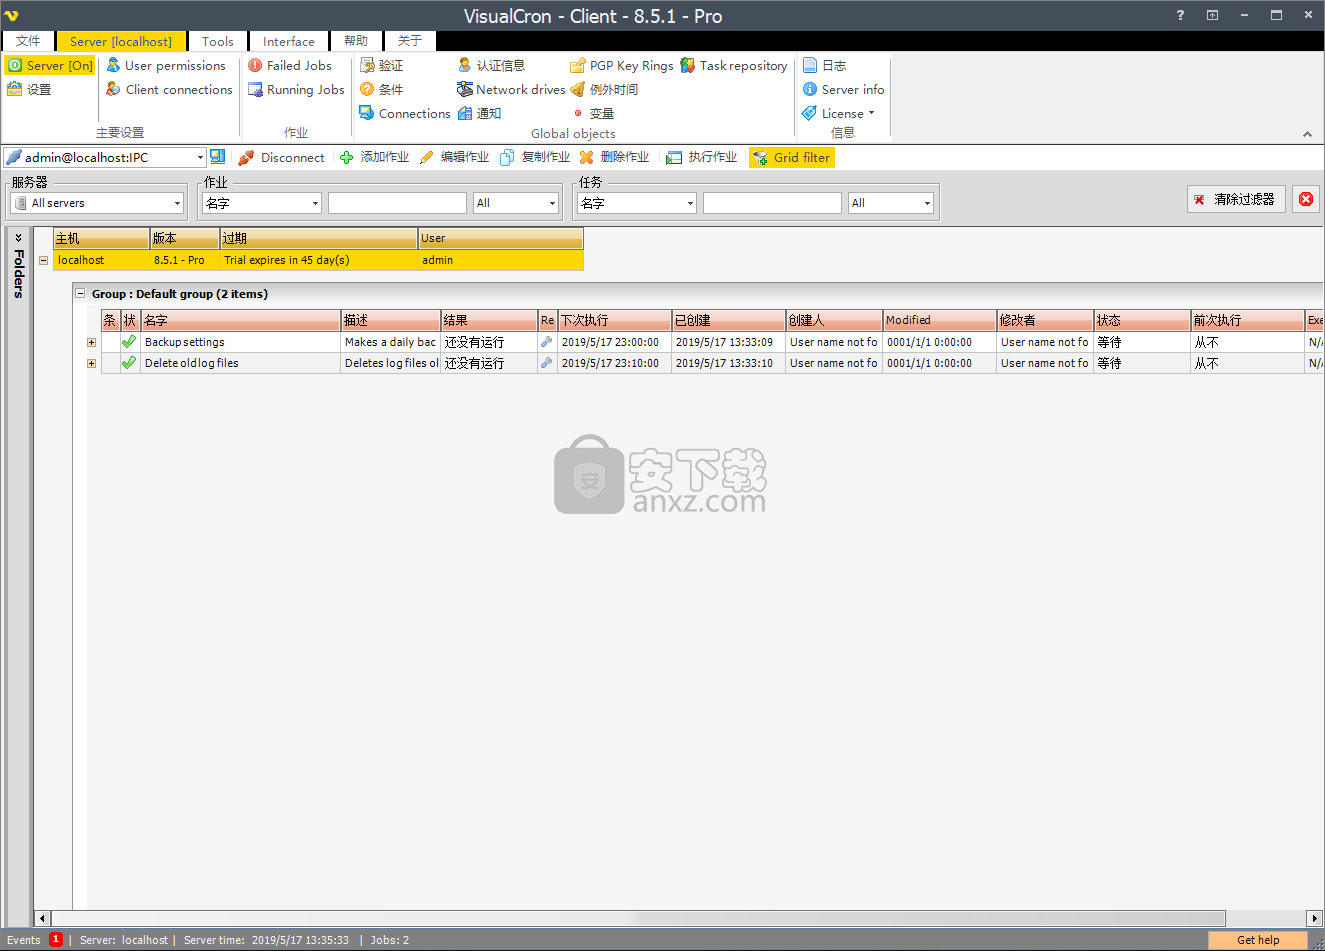Switch to Interface tab
This screenshot has height=951, width=1325.
tap(289, 41)
